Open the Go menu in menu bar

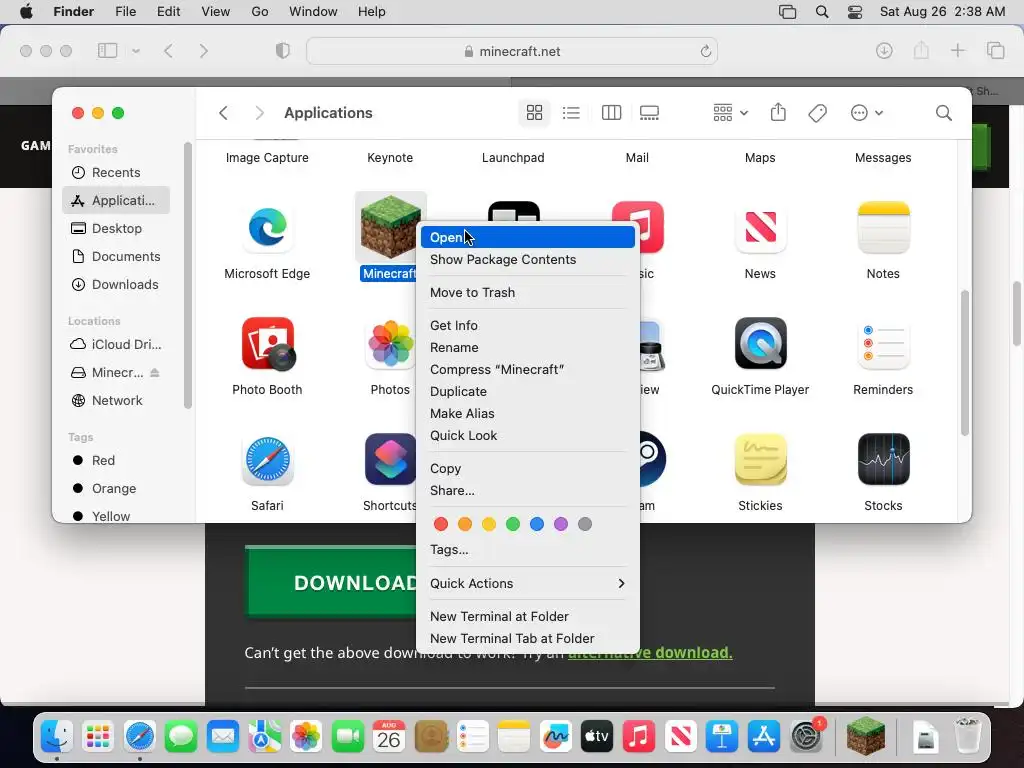tap(260, 12)
